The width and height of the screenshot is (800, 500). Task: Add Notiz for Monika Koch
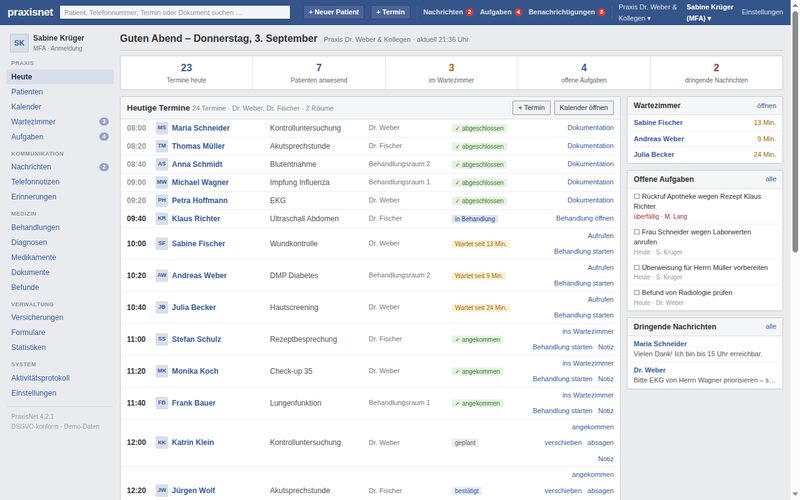coord(606,379)
